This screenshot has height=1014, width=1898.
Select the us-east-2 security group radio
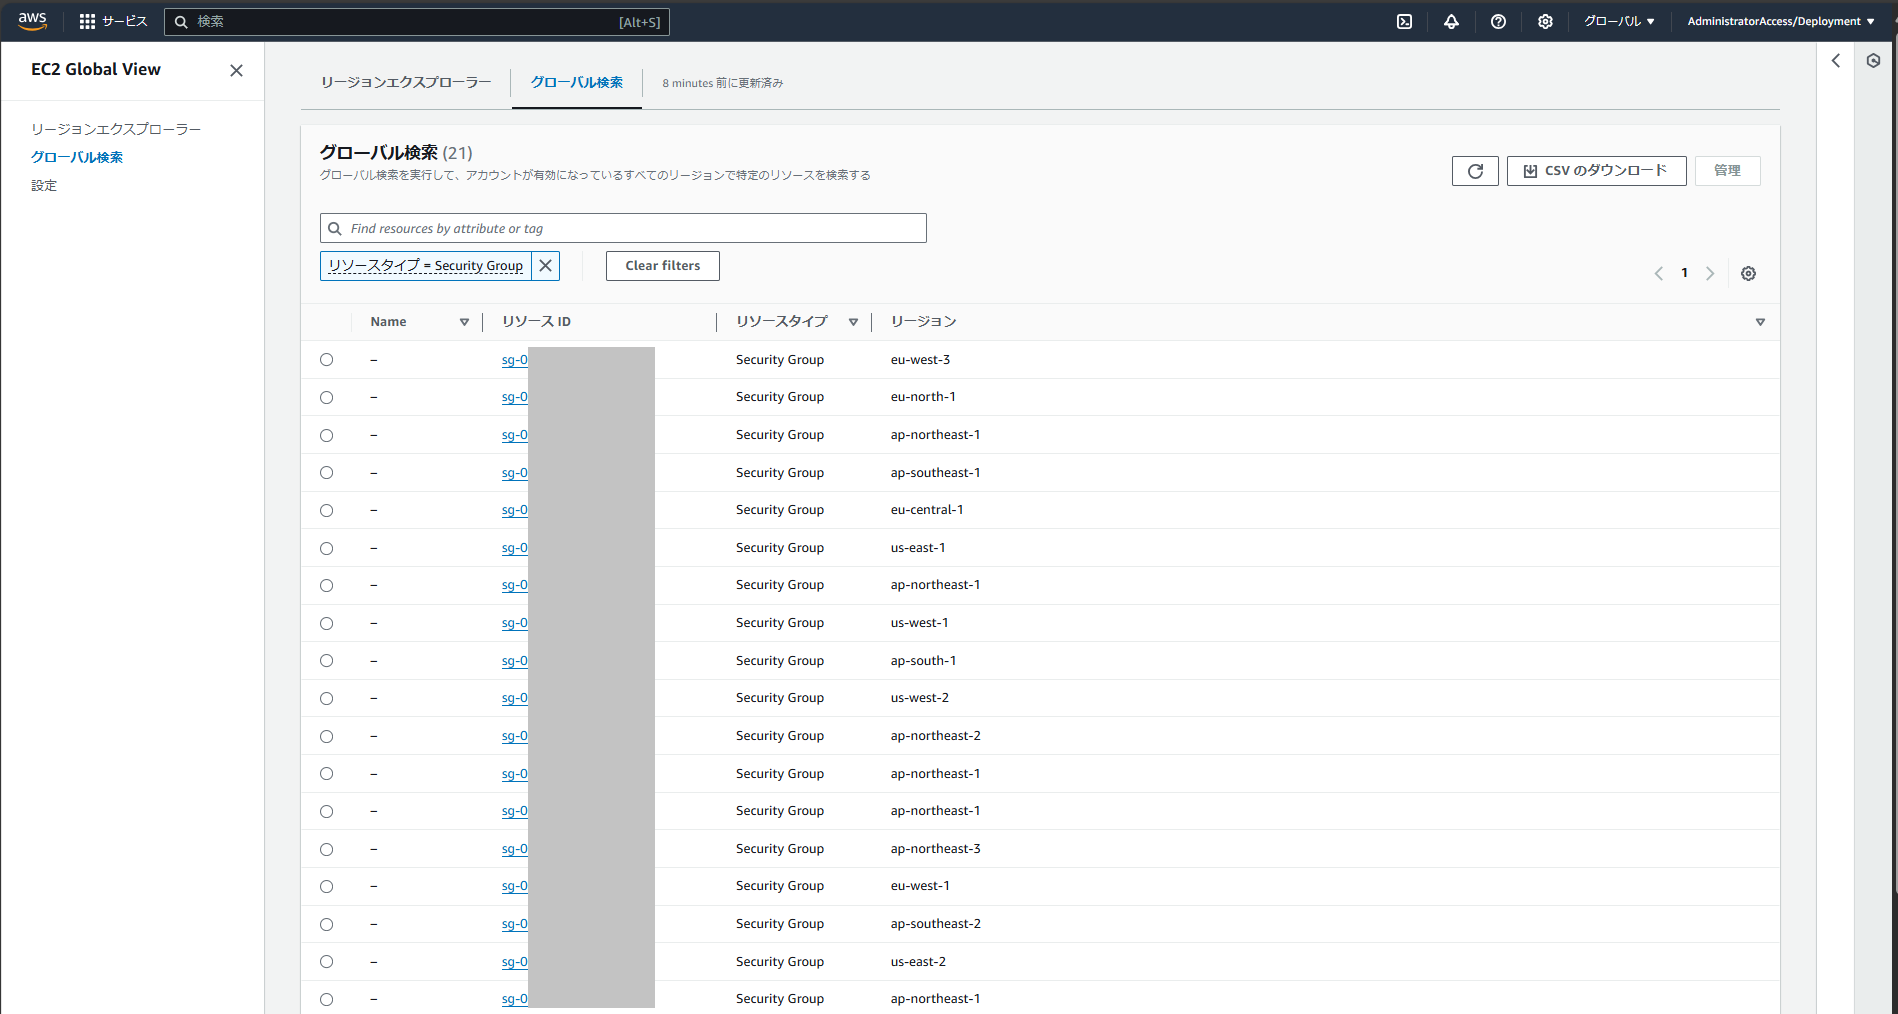click(x=327, y=962)
